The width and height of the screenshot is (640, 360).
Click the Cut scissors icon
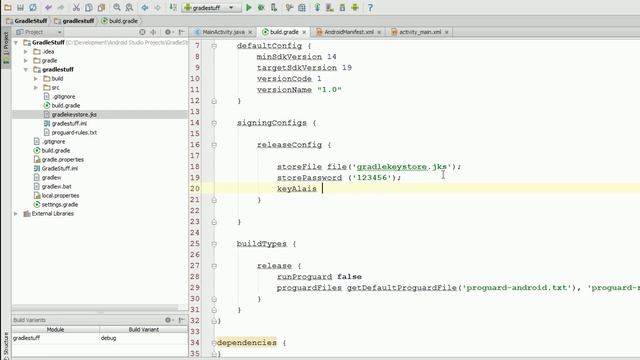[x=76, y=7]
